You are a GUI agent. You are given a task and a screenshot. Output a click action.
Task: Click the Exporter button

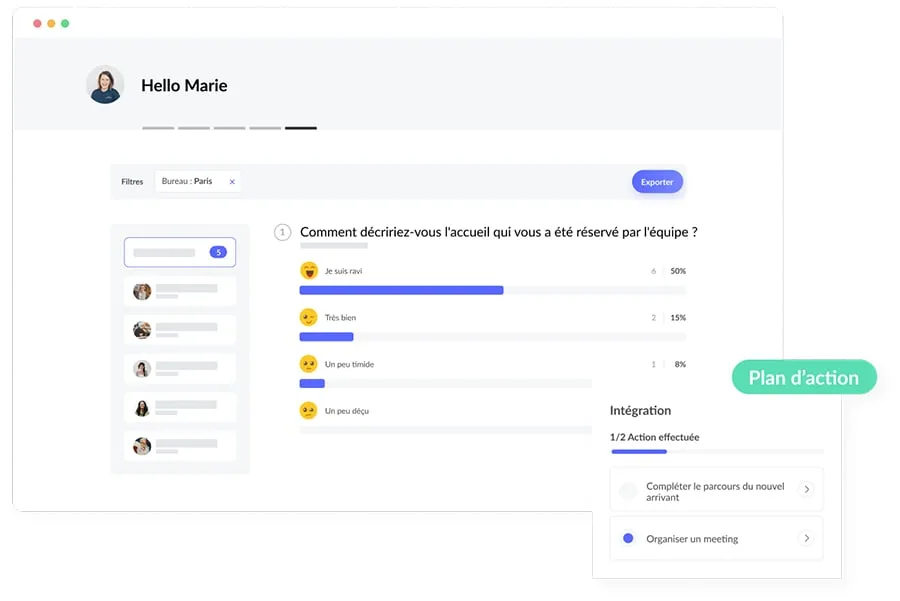coord(657,182)
